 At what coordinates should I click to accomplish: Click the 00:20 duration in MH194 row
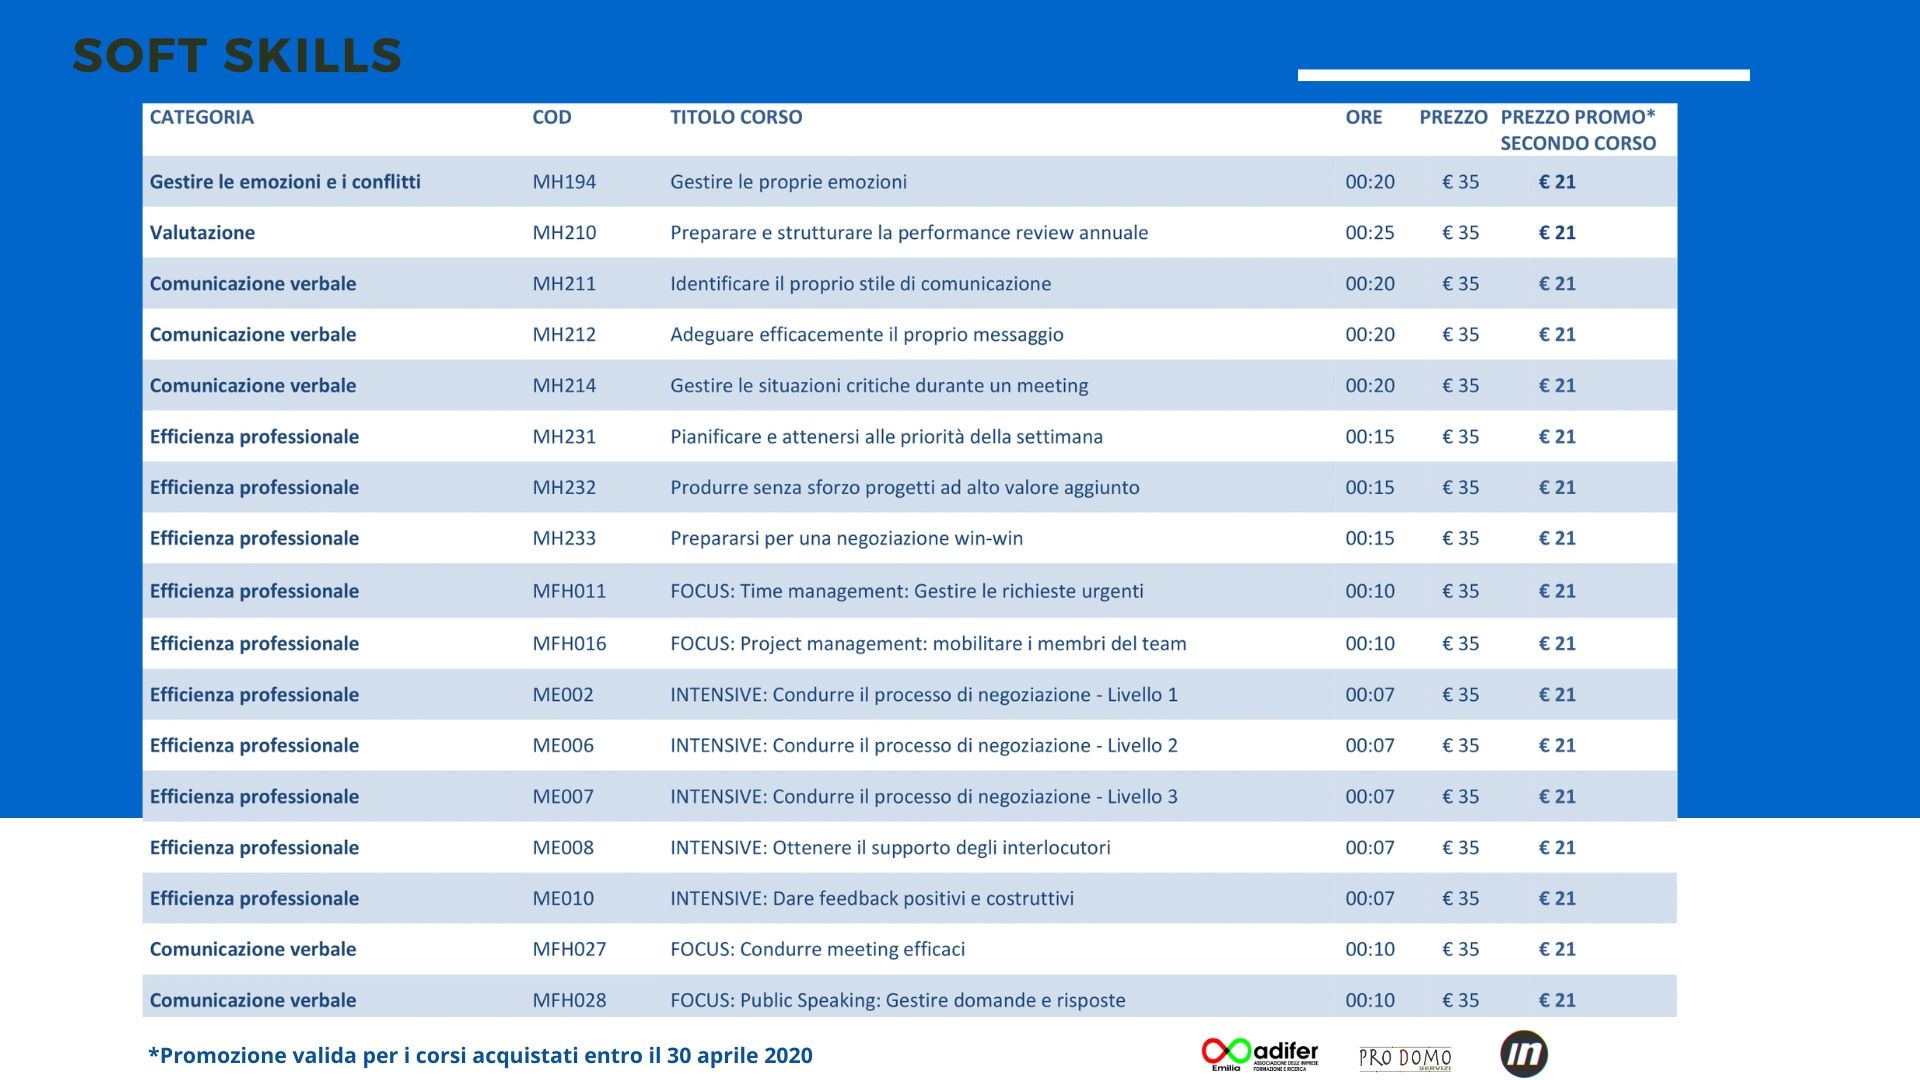pos(1370,182)
